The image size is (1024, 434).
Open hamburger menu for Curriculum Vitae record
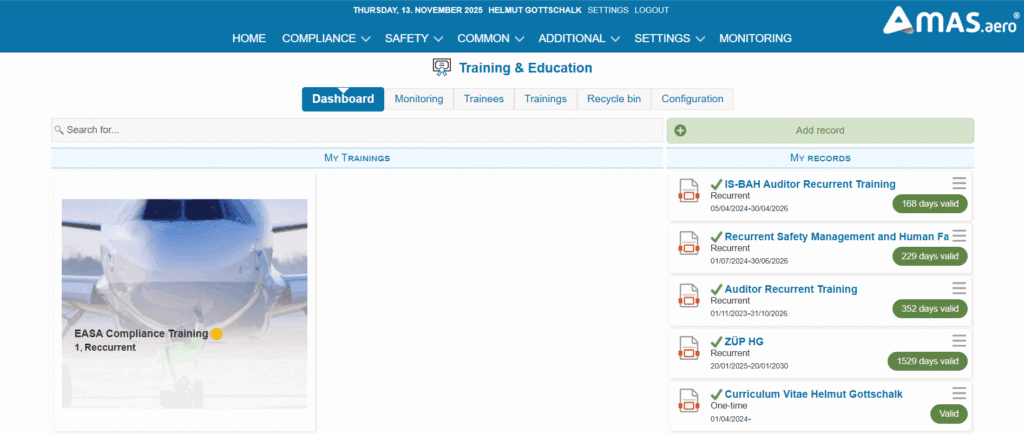coord(959,393)
